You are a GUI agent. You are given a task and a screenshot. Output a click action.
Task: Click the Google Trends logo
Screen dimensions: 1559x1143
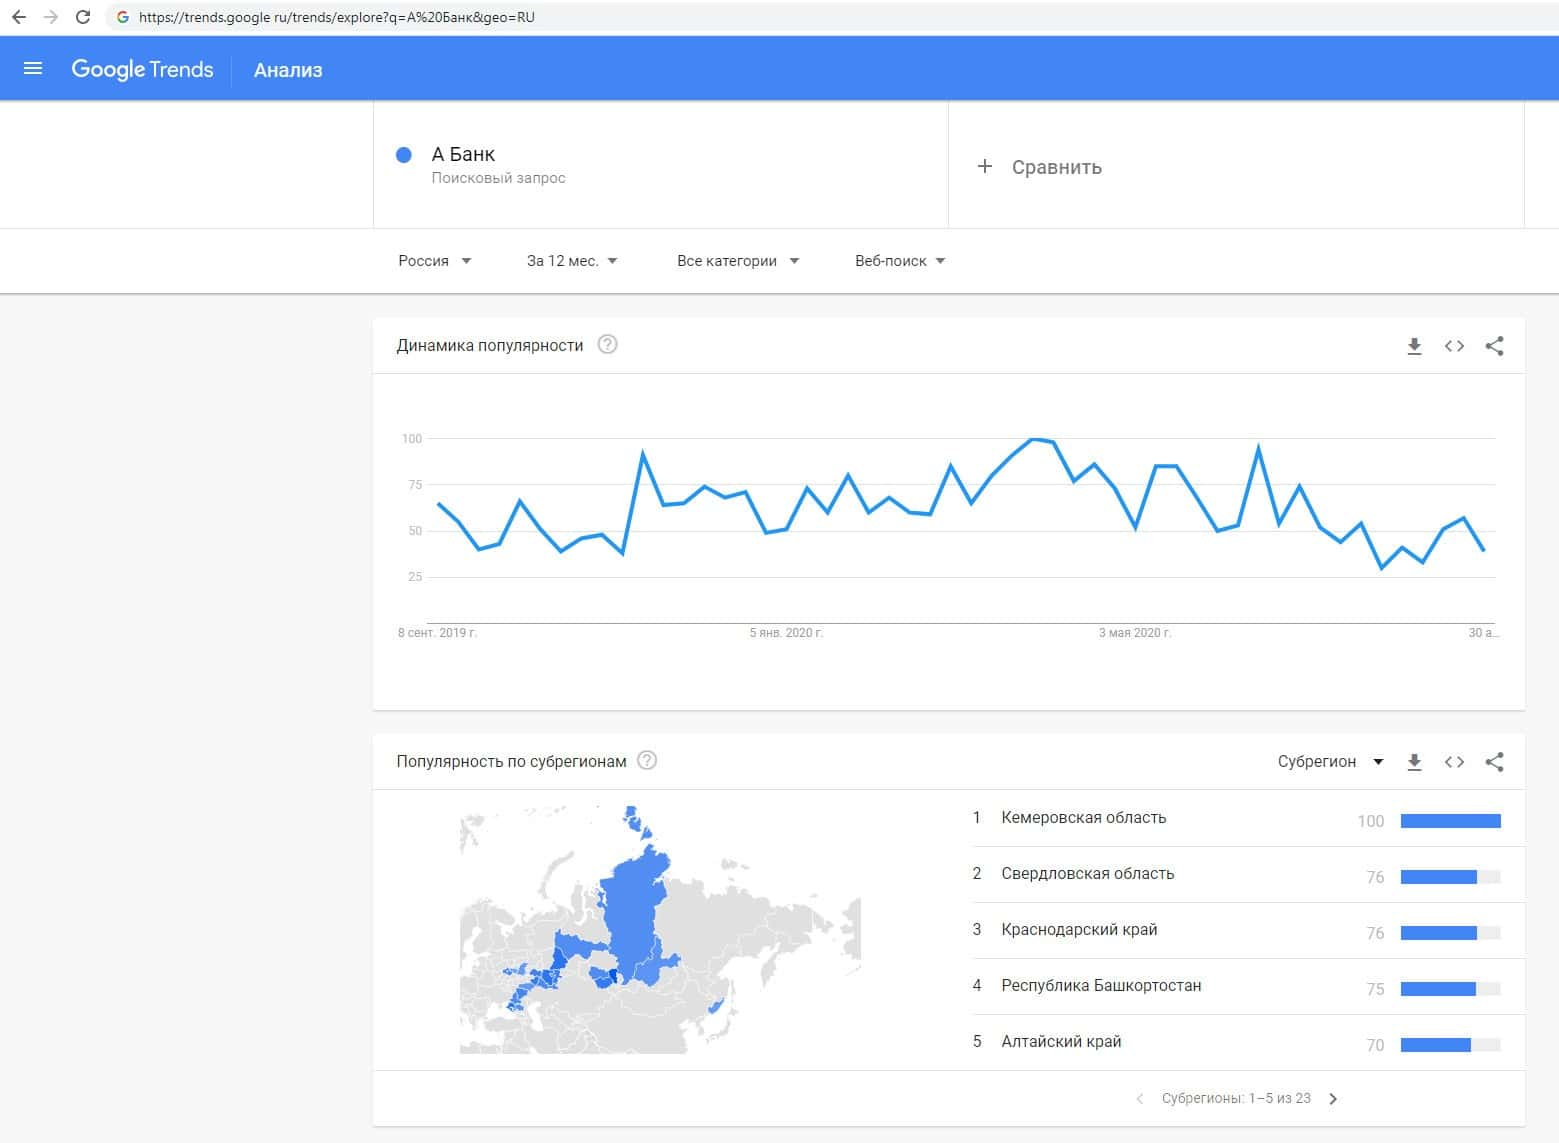(142, 69)
